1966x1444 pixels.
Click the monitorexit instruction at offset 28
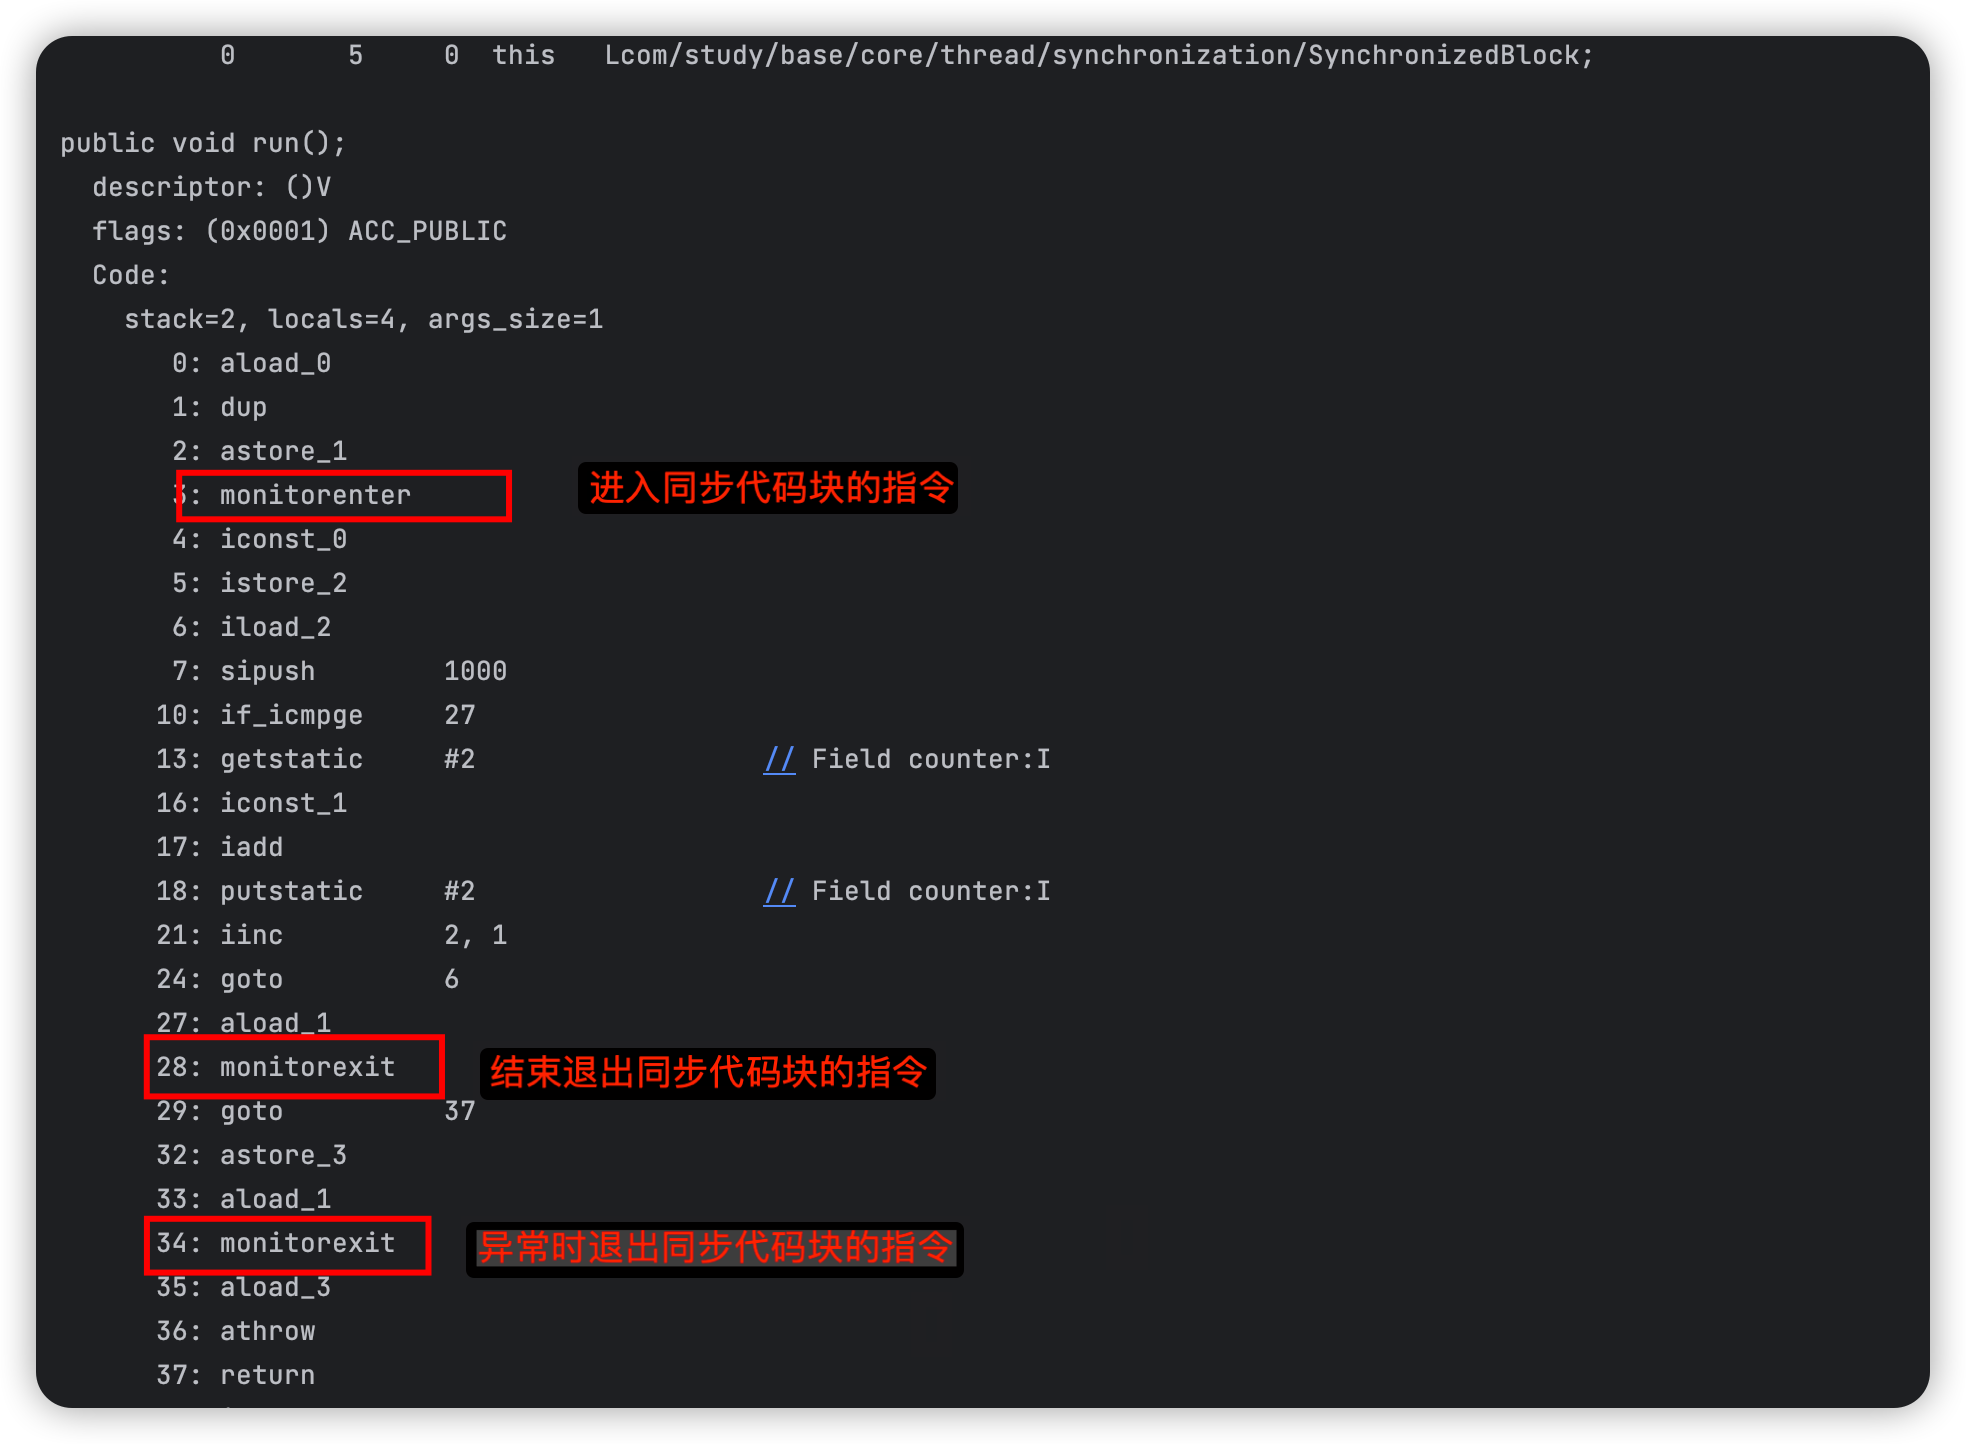pos(307,1067)
